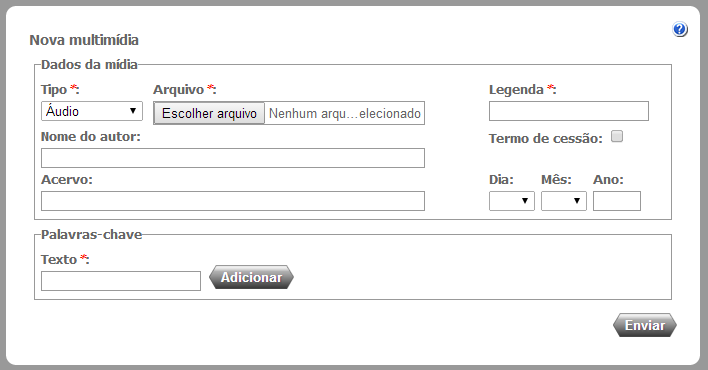
Task: Expand the Mês month dropdown
Action: 564,201
